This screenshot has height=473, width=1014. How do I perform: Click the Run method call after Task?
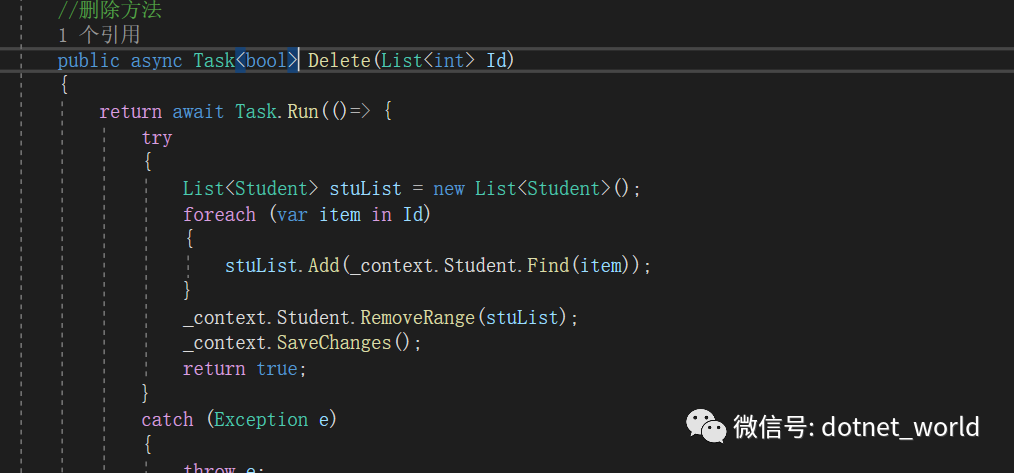302,111
